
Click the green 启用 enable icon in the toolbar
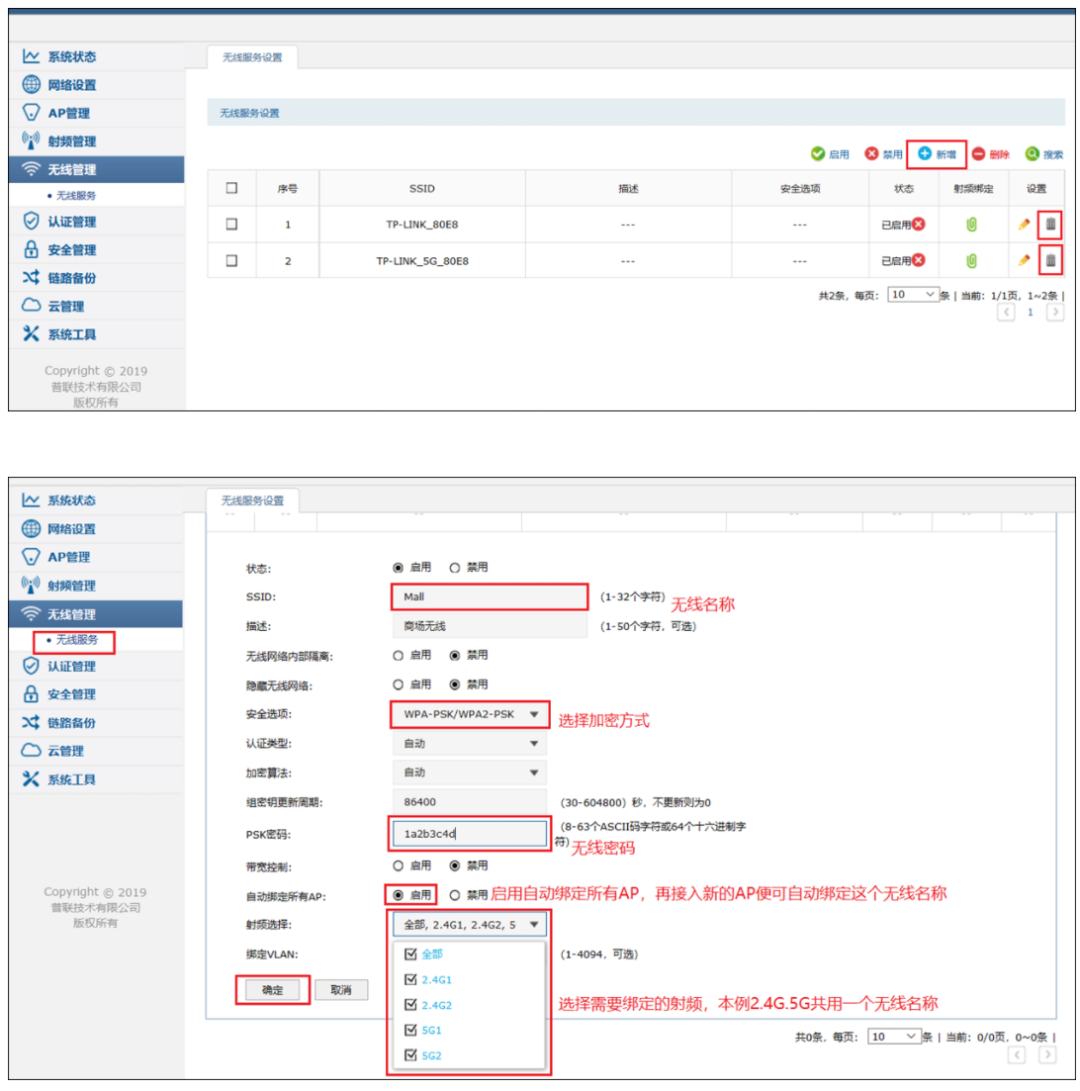[818, 154]
